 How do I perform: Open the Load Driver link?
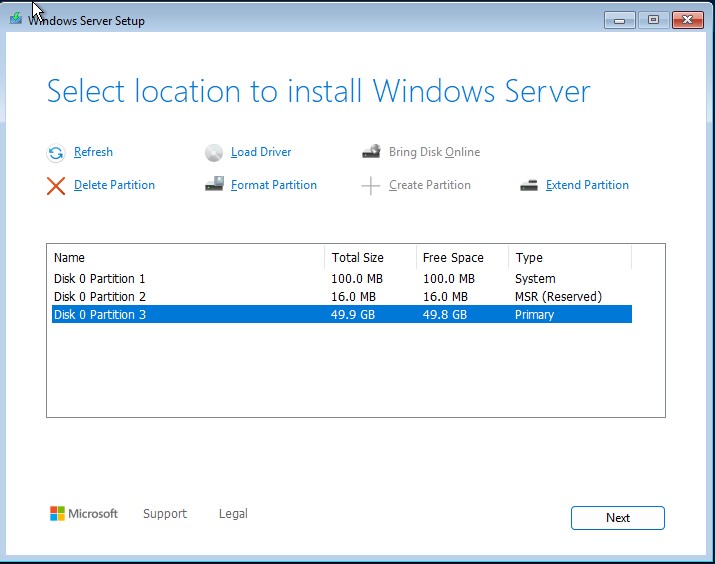261,152
